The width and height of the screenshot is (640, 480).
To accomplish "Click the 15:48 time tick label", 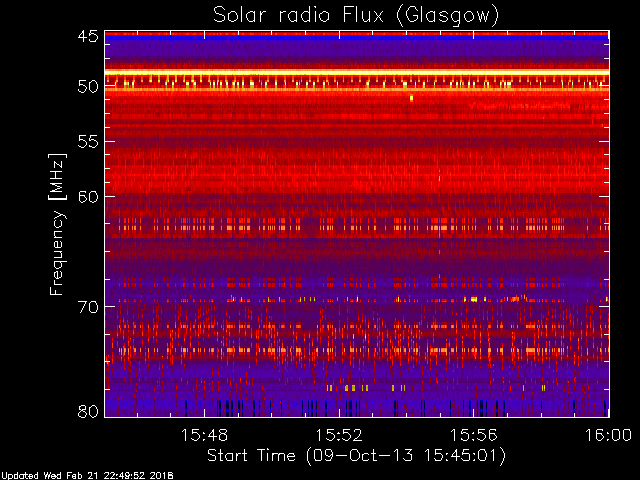I will (x=204, y=435).
